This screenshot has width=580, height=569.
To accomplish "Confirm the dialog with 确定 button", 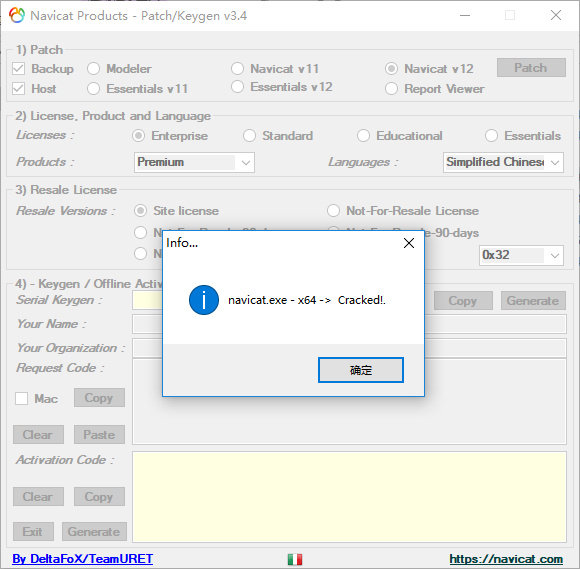I will tap(361, 370).
